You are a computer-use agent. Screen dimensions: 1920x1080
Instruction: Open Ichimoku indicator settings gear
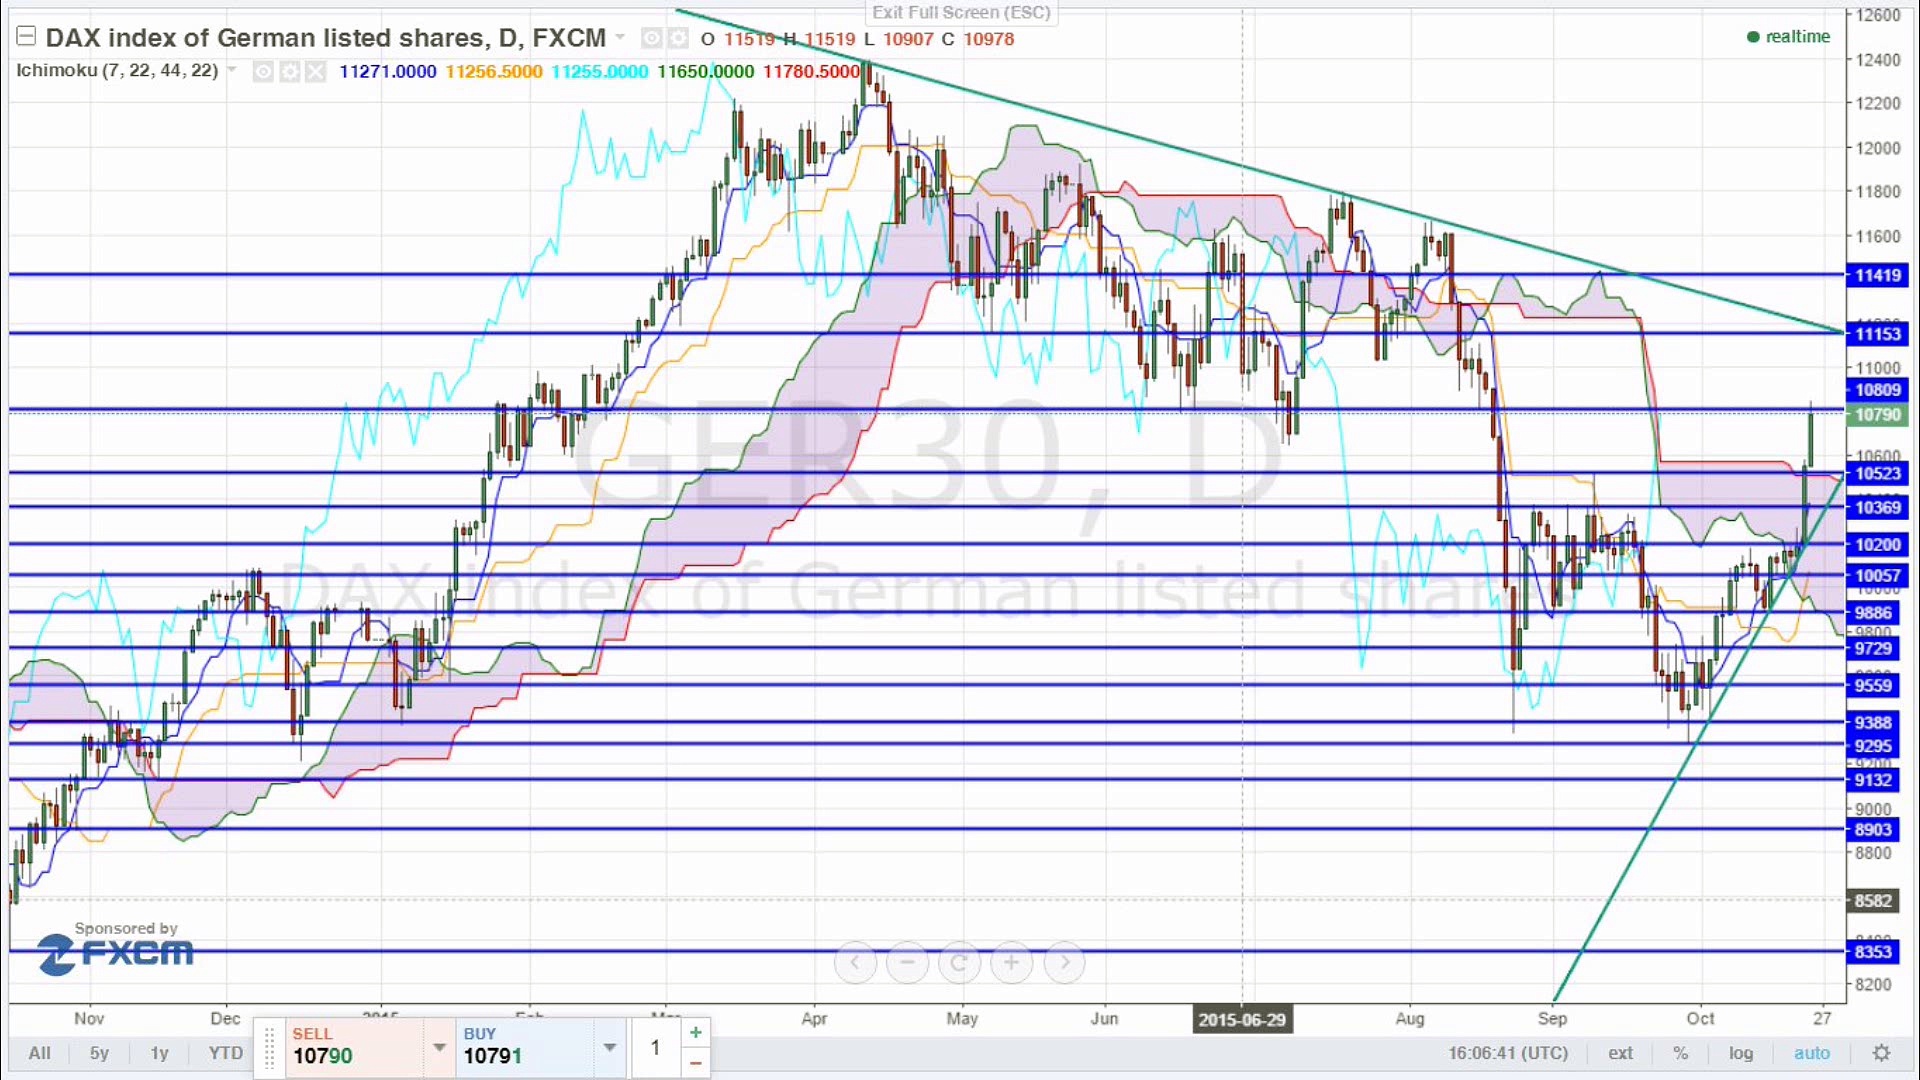point(289,71)
